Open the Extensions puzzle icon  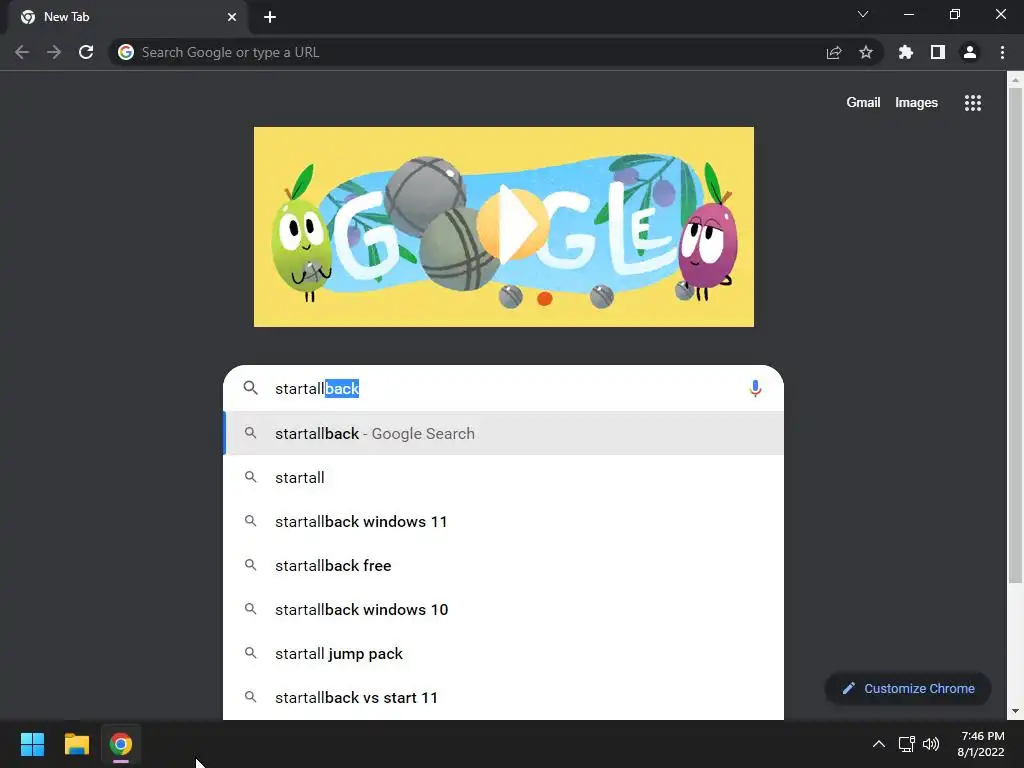906,52
